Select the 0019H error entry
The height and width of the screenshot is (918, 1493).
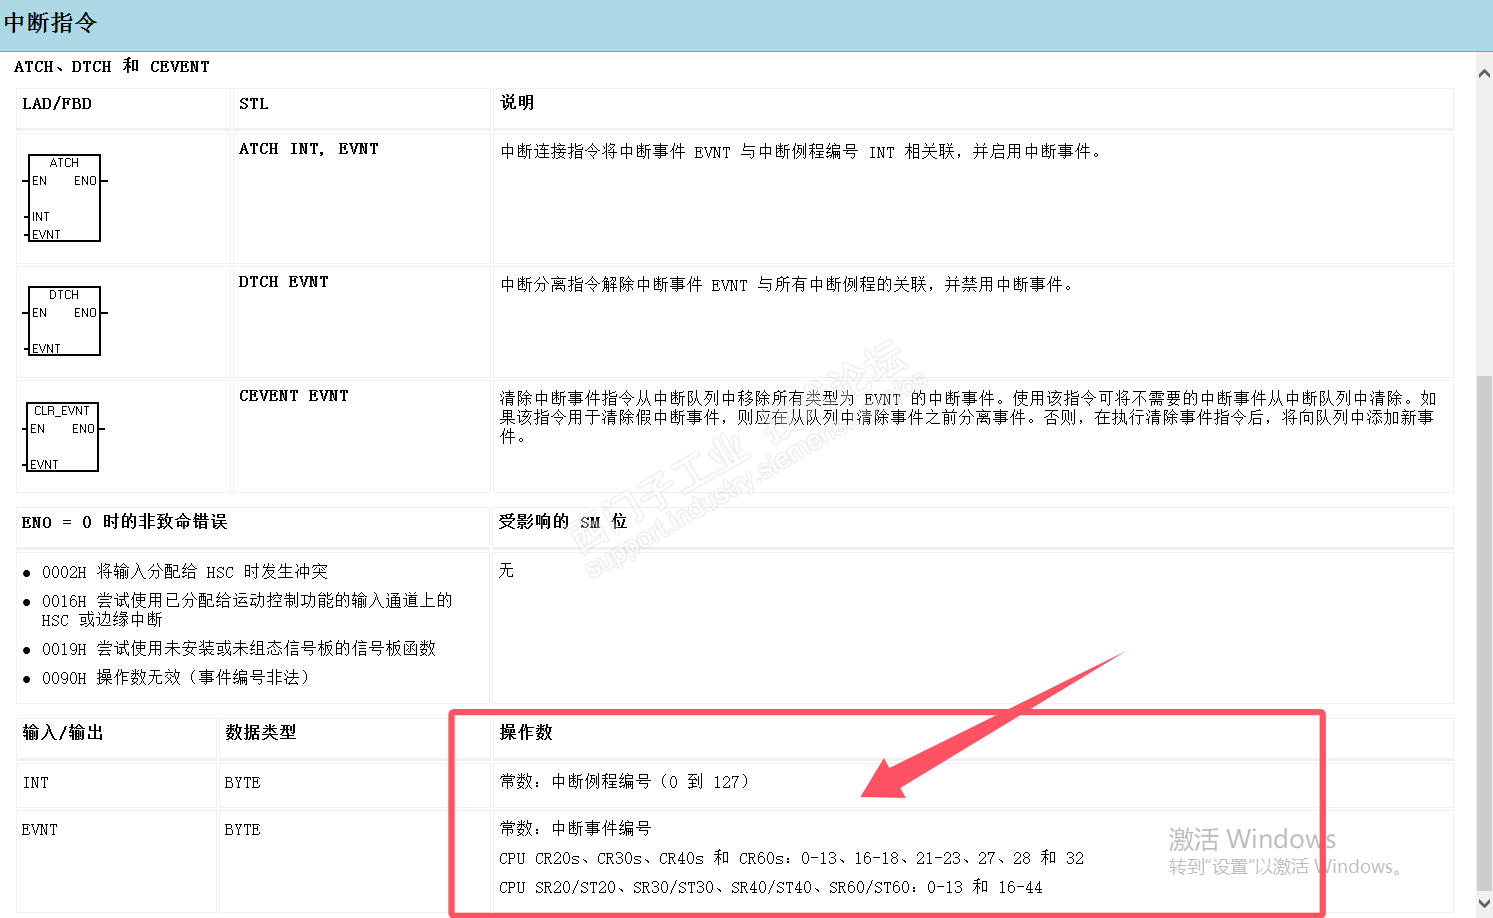click(x=239, y=649)
